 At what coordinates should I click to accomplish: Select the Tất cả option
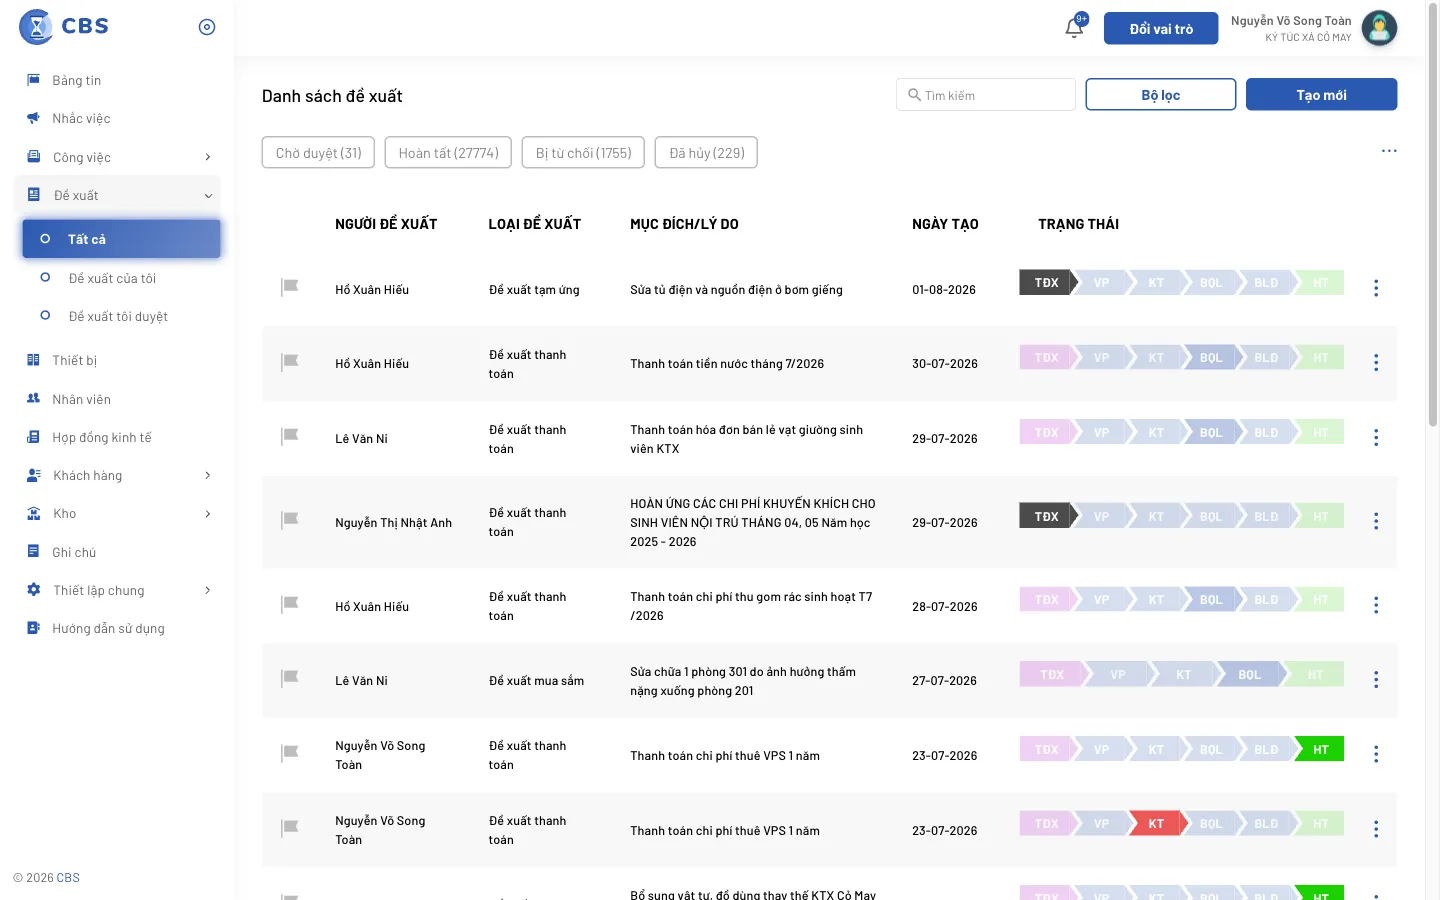(121, 239)
